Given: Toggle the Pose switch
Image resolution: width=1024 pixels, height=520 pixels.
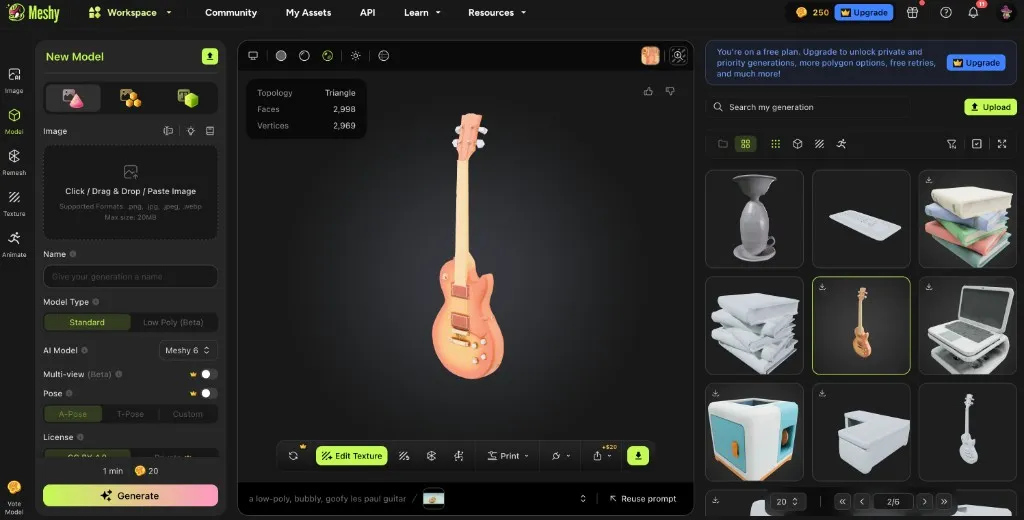Looking at the screenshot, I should (209, 393).
